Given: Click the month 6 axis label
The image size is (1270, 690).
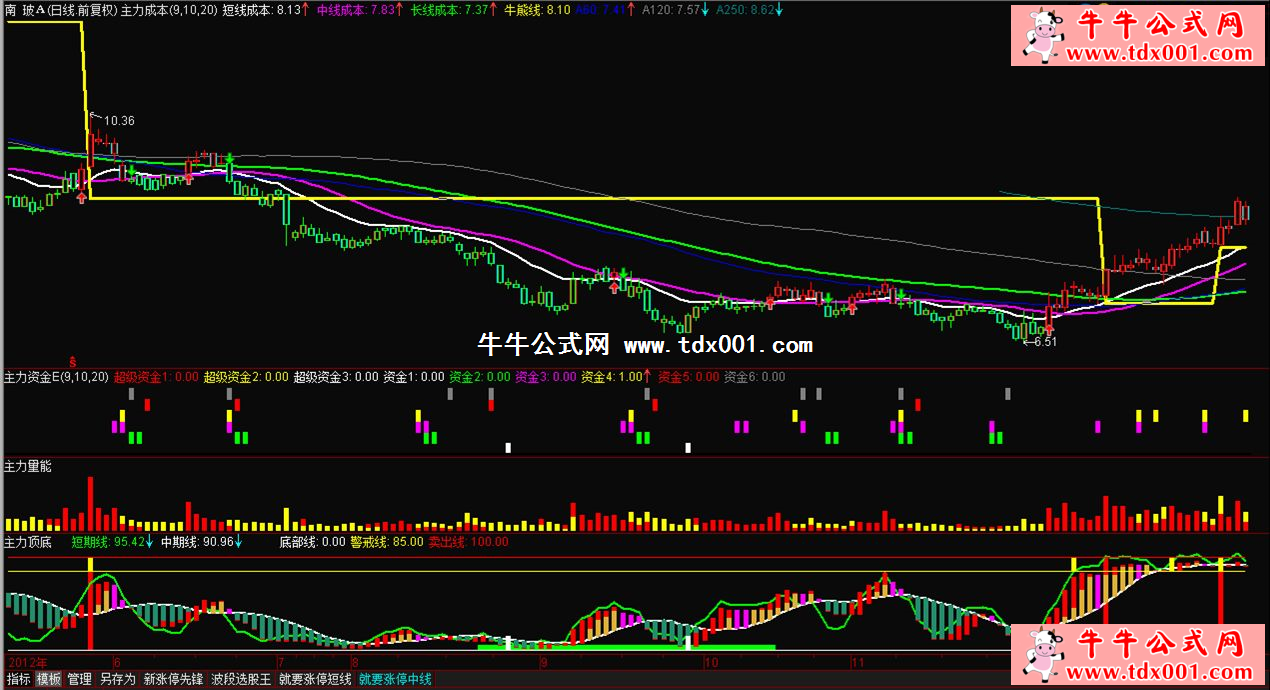Looking at the screenshot, I should coord(117,662).
